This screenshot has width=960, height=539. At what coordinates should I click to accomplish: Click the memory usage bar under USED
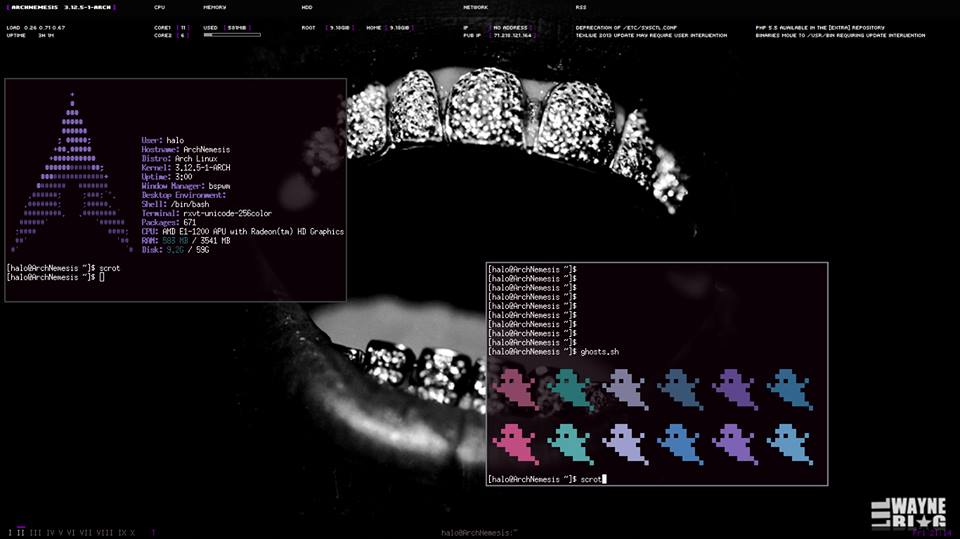coord(232,36)
